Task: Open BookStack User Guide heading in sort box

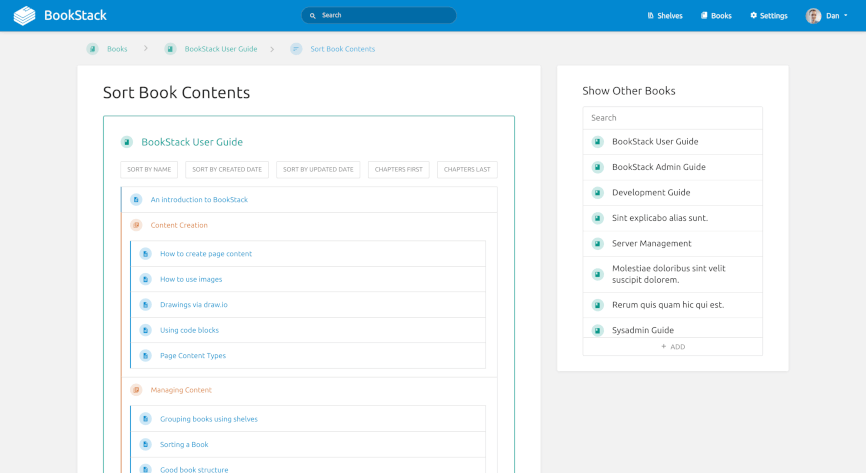Action: coord(192,142)
